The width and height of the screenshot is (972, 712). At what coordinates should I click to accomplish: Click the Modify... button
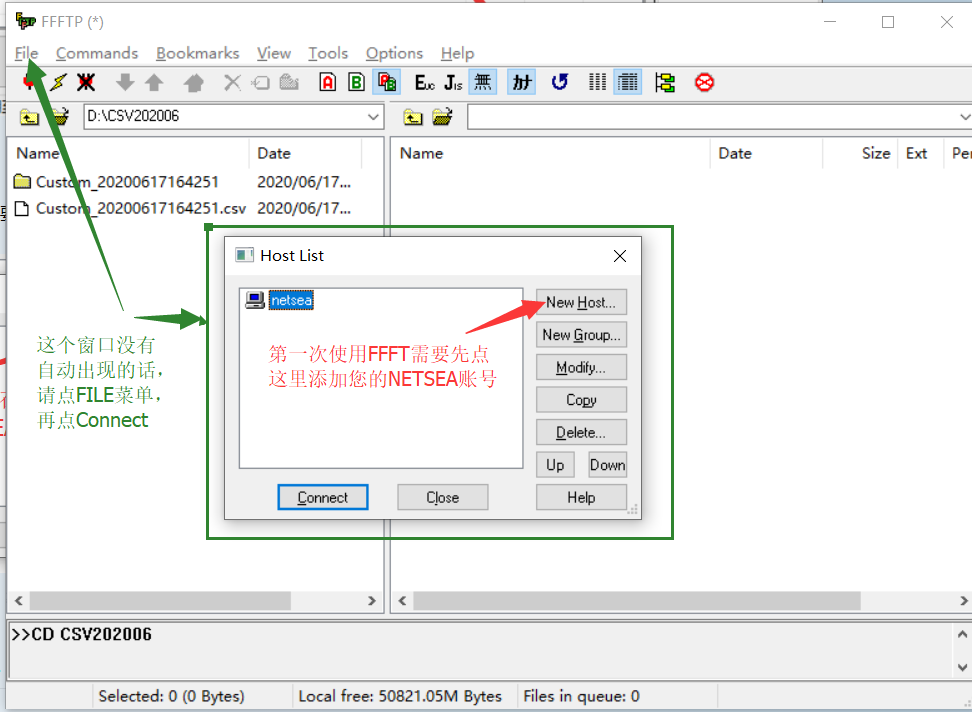point(581,367)
